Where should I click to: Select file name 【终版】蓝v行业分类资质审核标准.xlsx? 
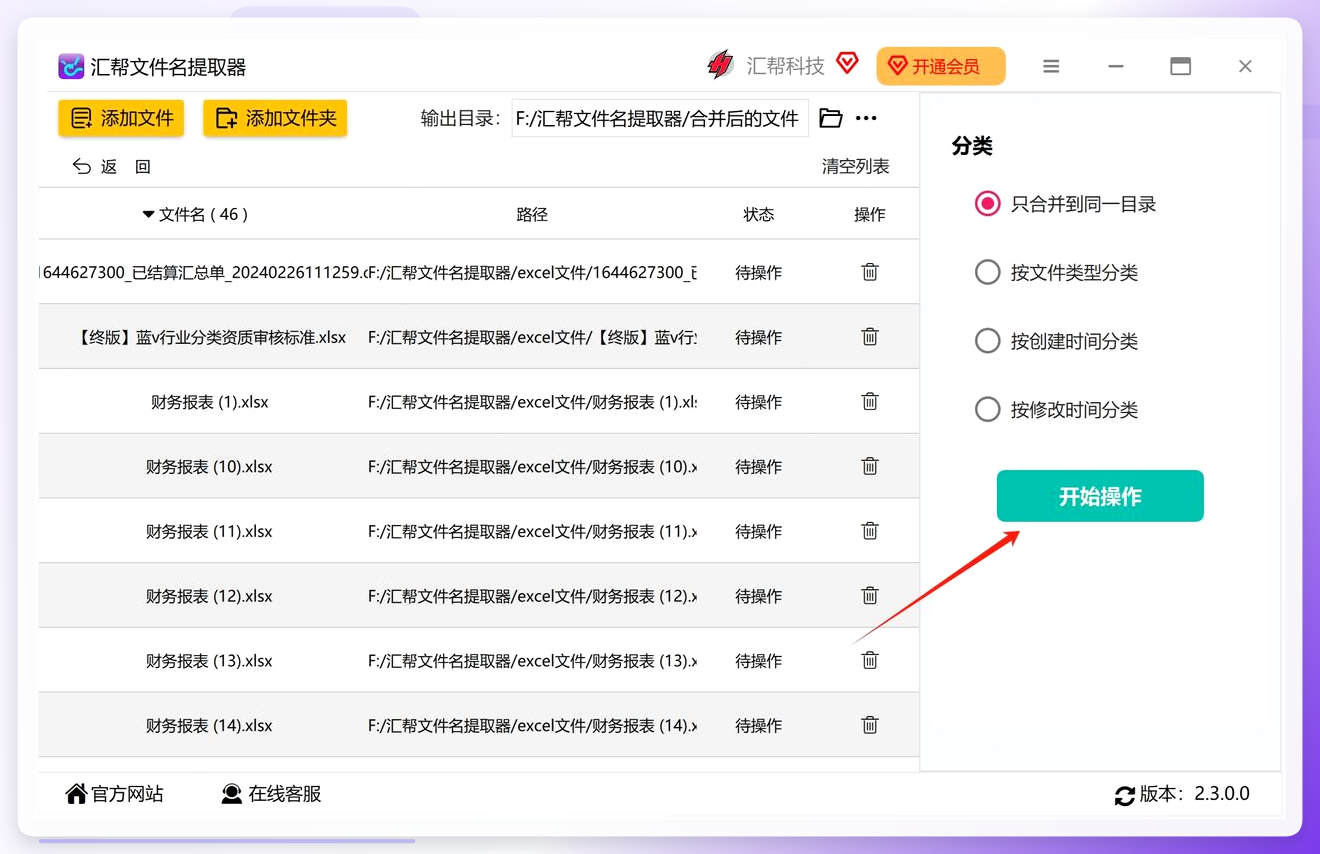(x=212, y=337)
